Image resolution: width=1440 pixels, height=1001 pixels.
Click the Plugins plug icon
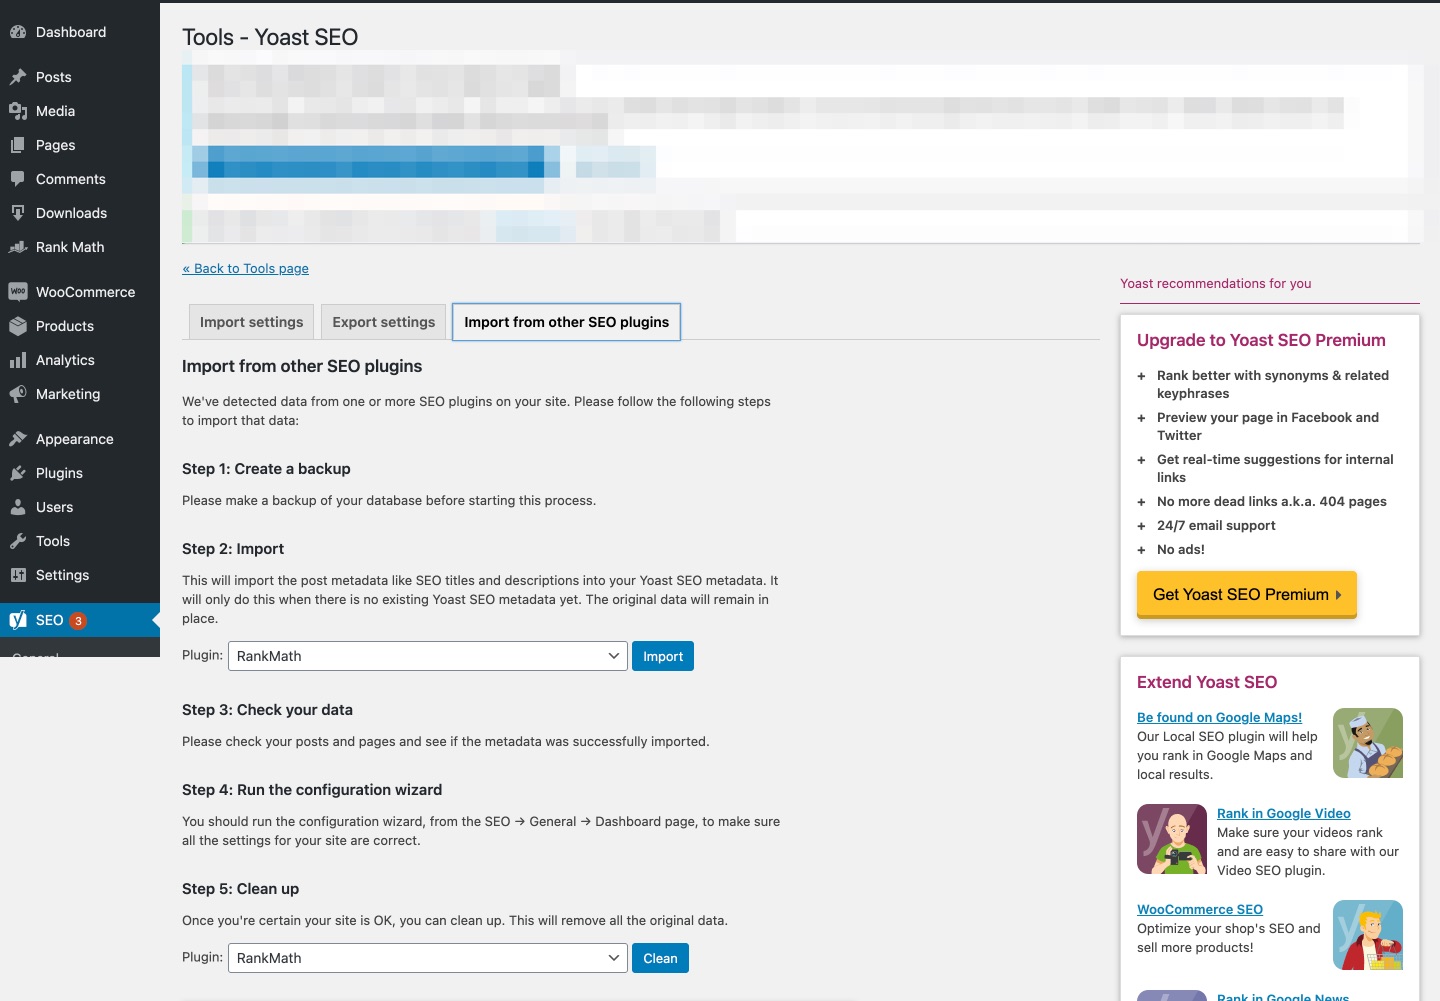tap(17, 473)
